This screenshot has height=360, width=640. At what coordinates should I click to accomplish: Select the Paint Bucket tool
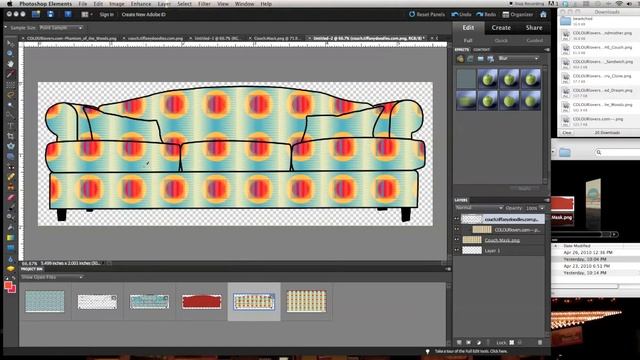coord(10,227)
